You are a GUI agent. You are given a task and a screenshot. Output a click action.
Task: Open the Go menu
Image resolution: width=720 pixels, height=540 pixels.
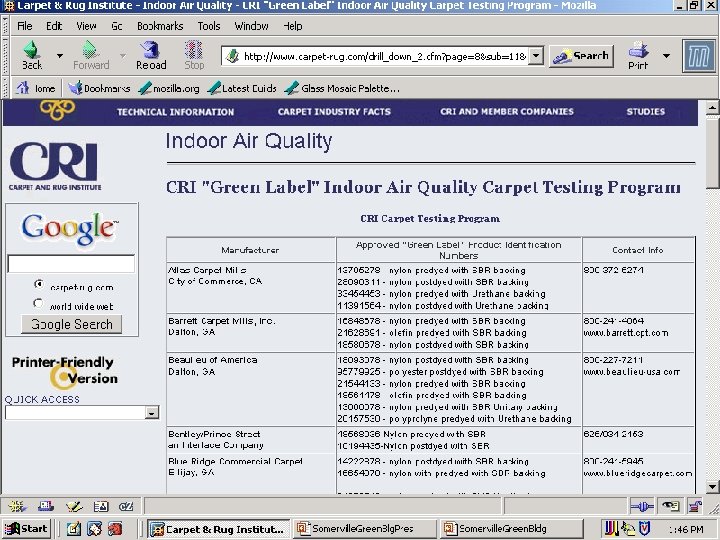tap(117, 26)
